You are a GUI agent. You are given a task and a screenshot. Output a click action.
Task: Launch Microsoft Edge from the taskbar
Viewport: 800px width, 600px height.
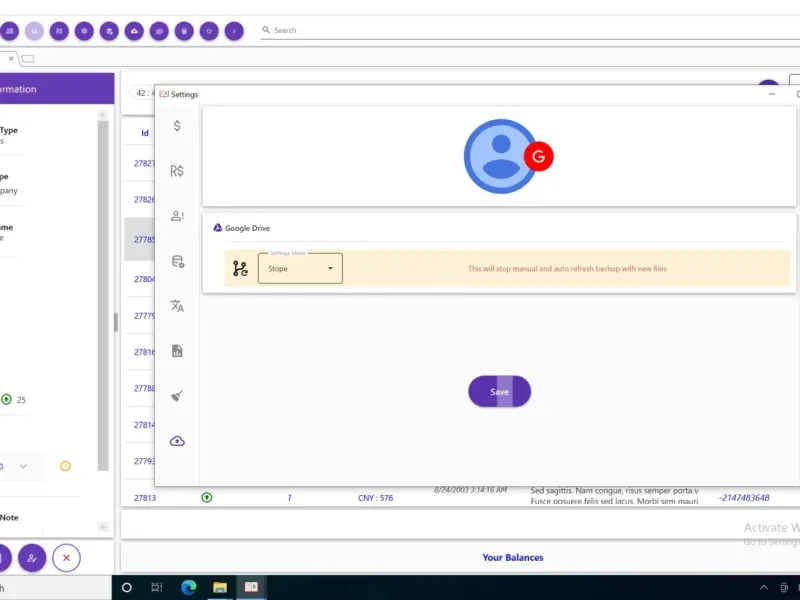coord(189,588)
